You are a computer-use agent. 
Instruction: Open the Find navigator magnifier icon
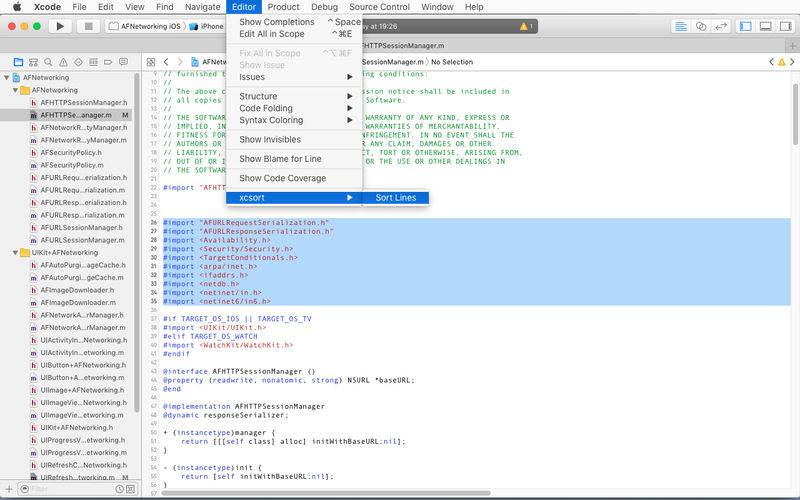(48, 62)
